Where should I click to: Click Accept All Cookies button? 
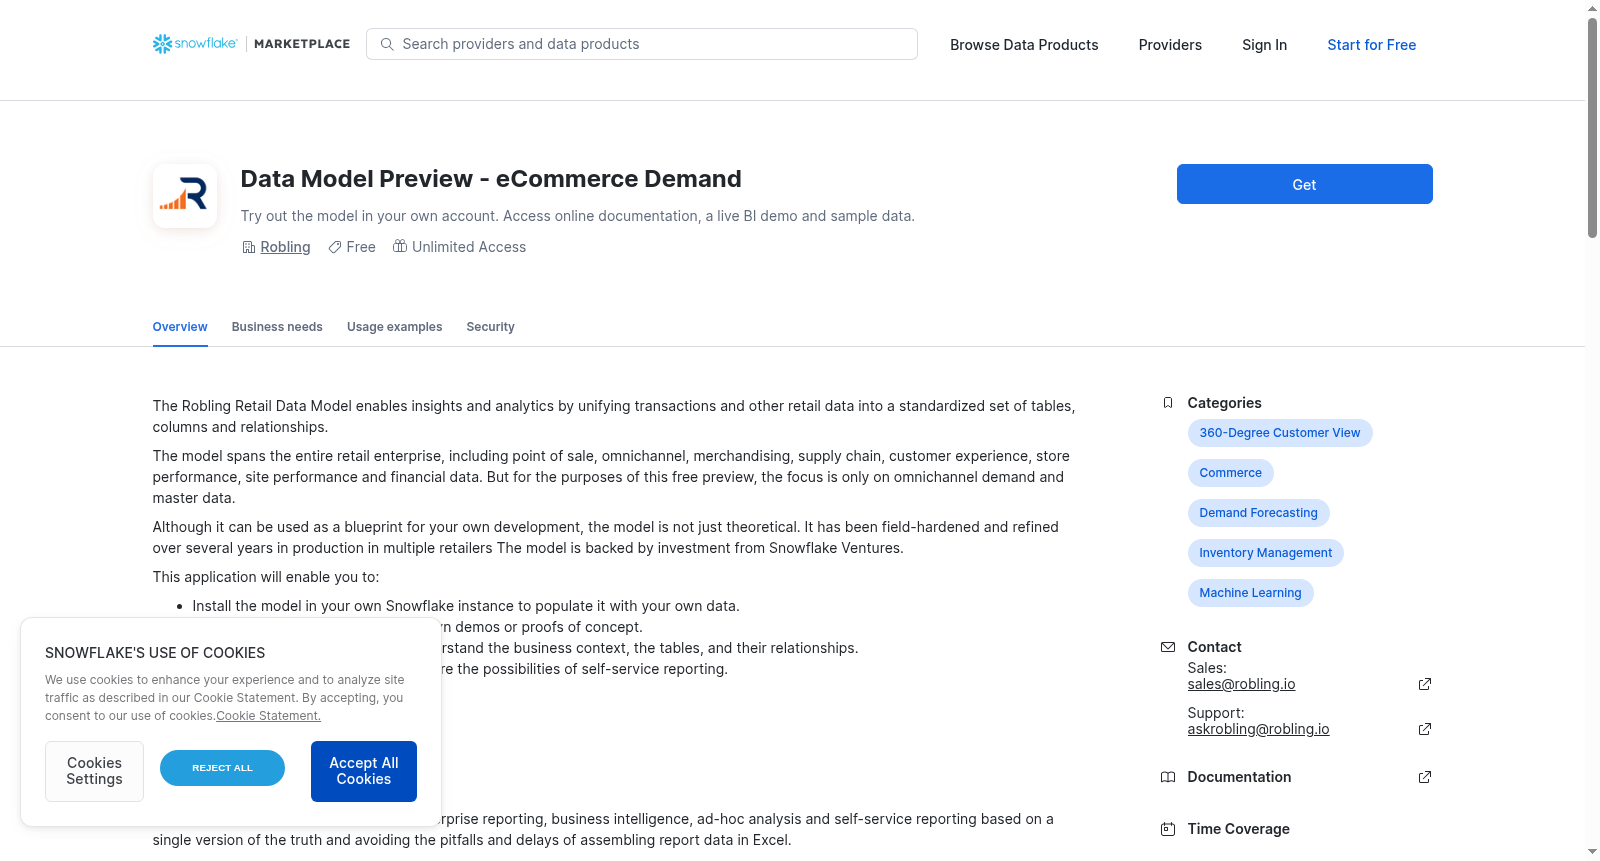pos(364,771)
